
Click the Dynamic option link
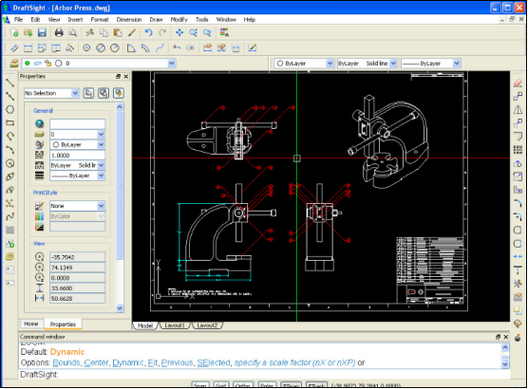click(128, 363)
